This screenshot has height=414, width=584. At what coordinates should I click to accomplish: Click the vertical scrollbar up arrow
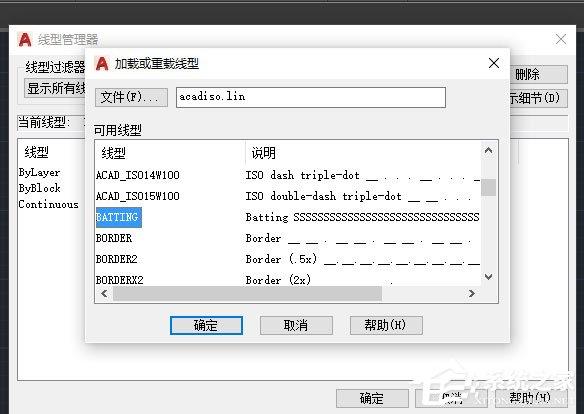pos(489,151)
